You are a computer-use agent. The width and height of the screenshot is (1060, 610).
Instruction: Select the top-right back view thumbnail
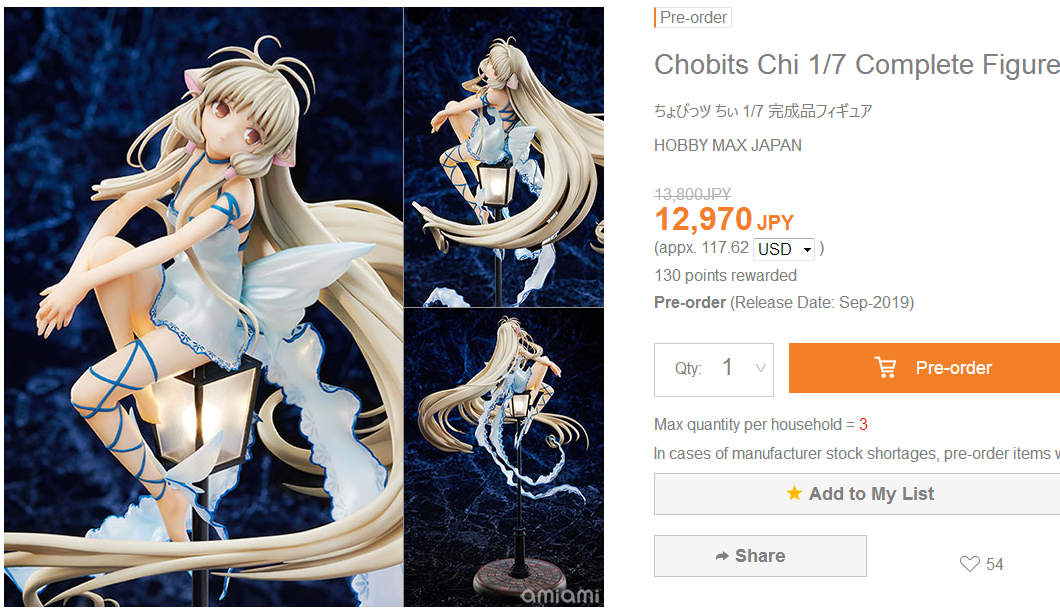point(504,157)
